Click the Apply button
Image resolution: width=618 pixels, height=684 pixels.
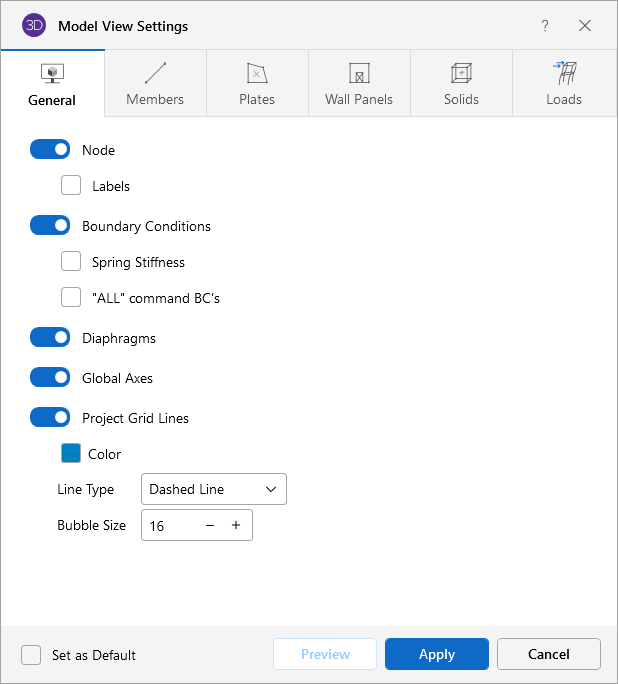[x=437, y=654]
